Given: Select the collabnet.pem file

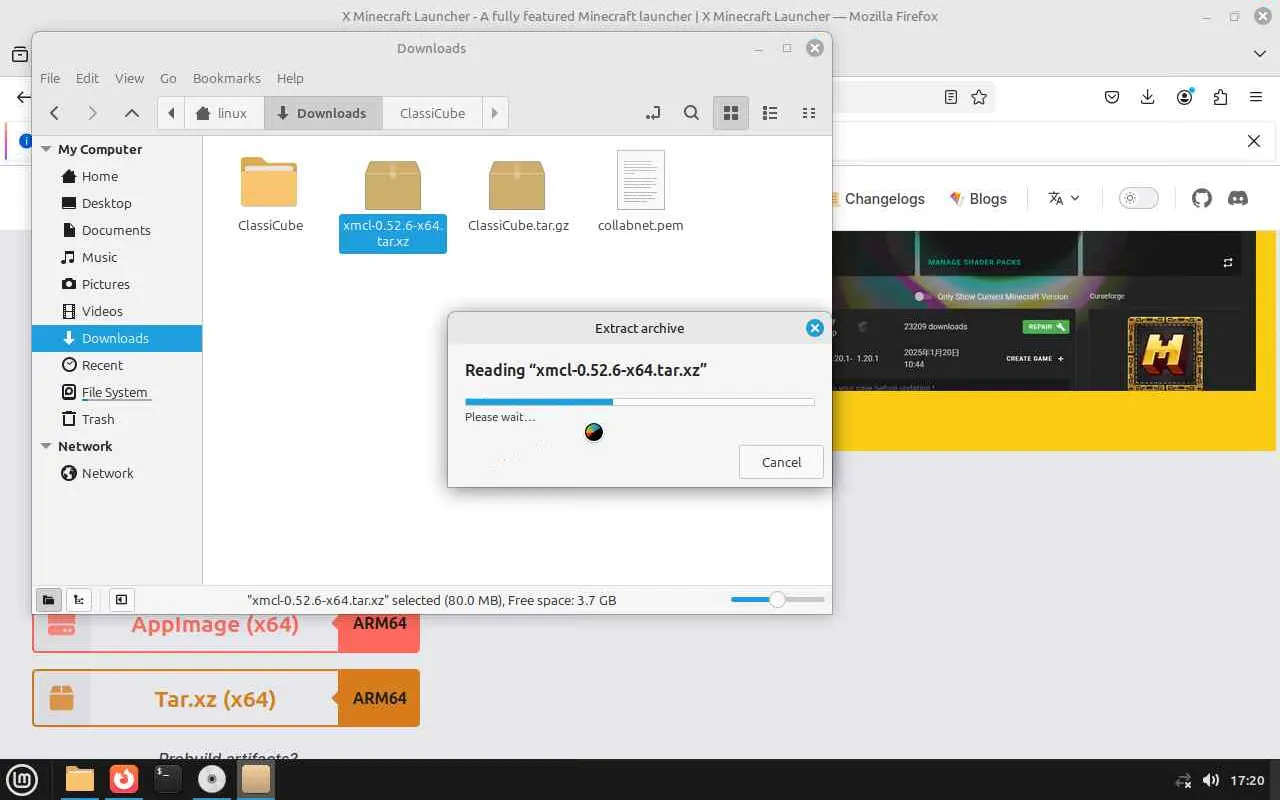Looking at the screenshot, I should 640,193.
